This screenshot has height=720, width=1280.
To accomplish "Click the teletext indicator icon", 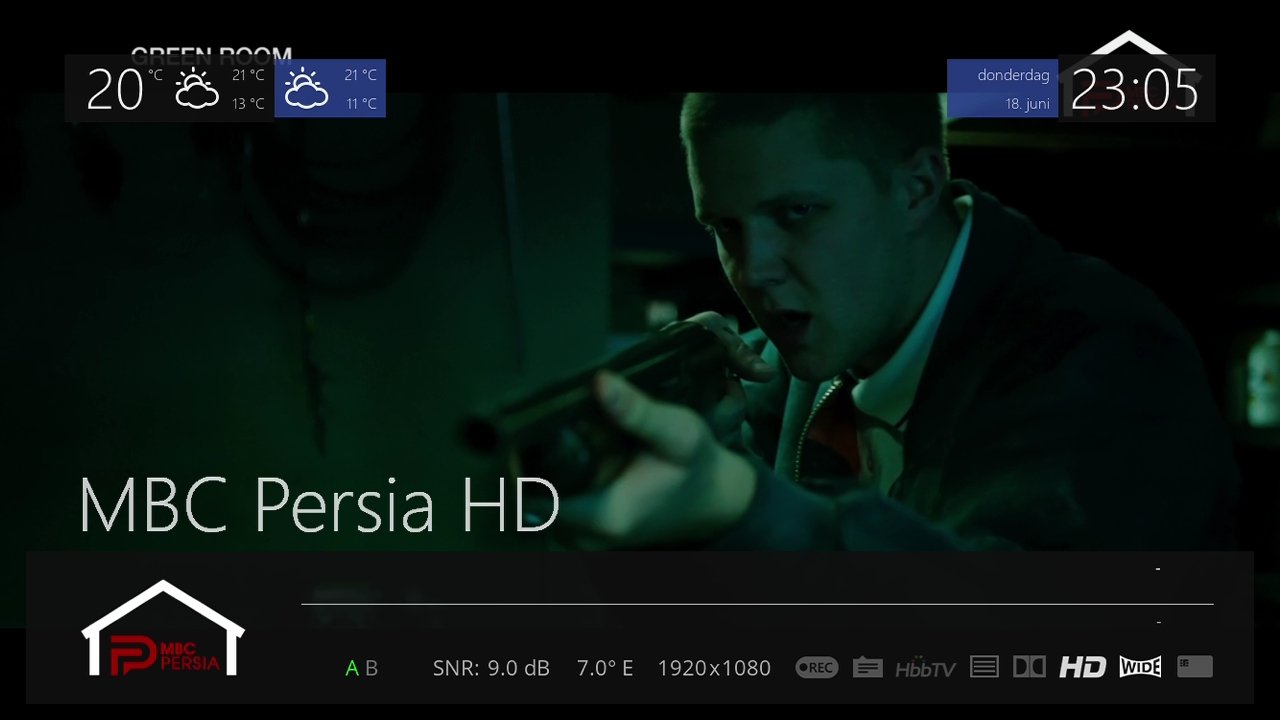I will pos(984,667).
